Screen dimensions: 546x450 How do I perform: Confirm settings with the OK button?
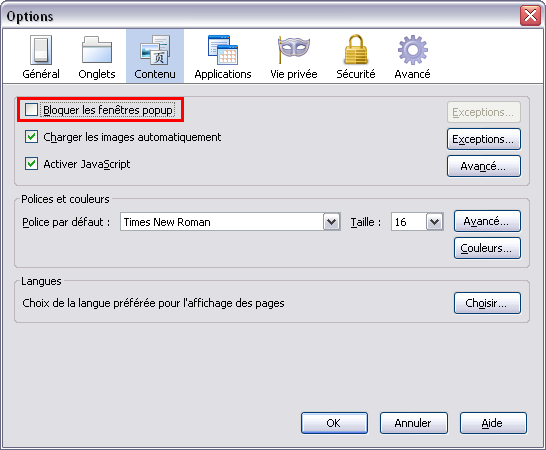[334, 423]
